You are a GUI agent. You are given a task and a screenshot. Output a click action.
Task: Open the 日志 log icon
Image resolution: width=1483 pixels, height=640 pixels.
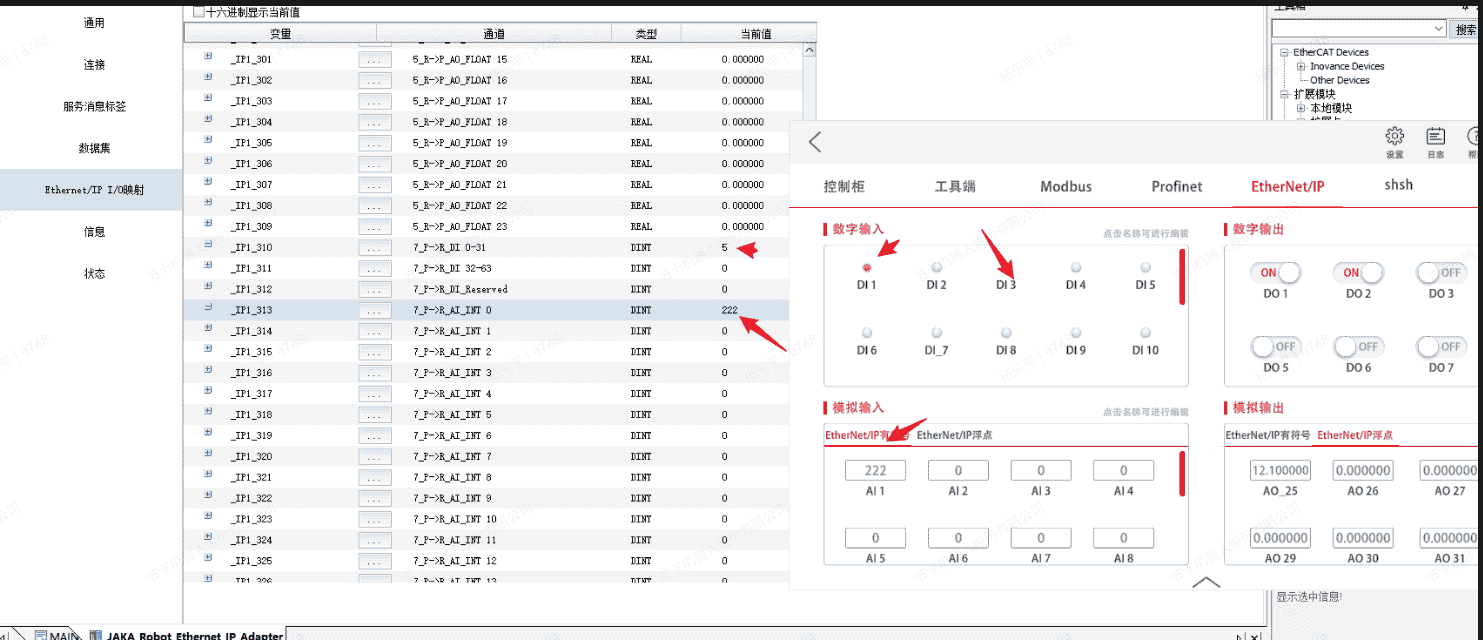tap(1435, 137)
